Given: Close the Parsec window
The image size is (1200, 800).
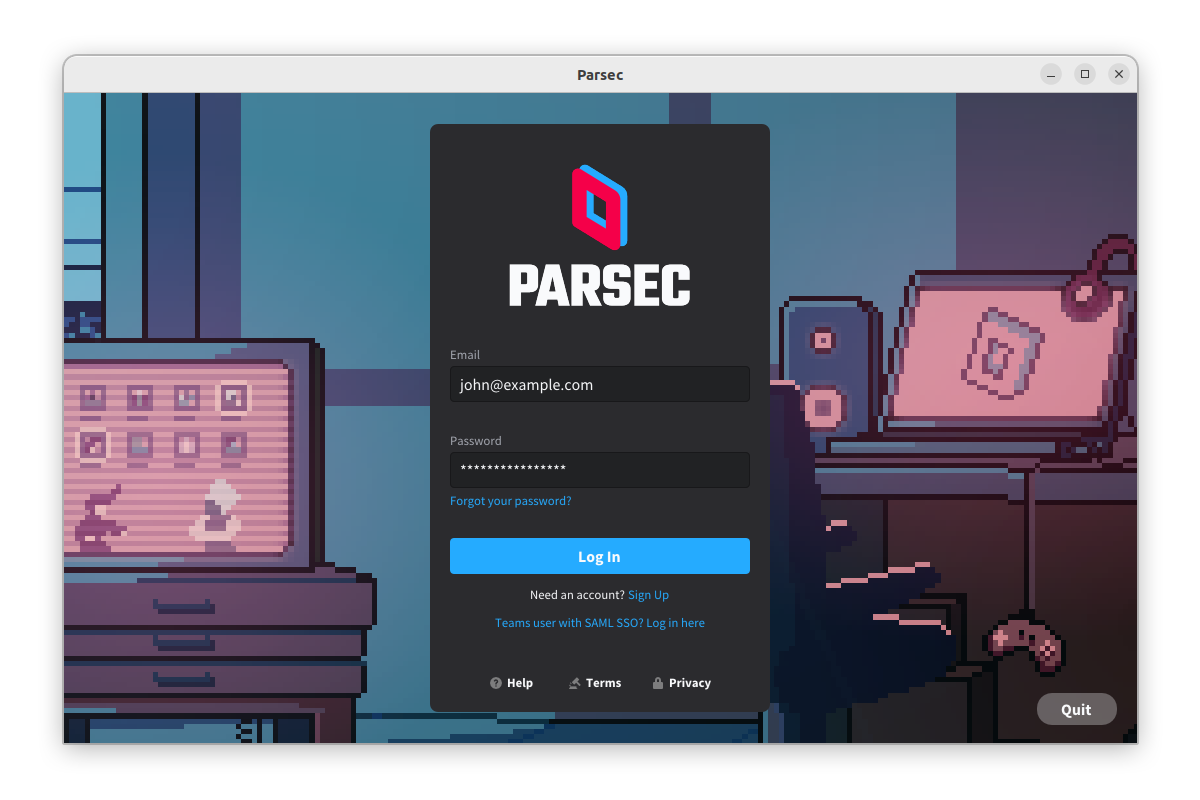Looking at the screenshot, I should 1119,74.
